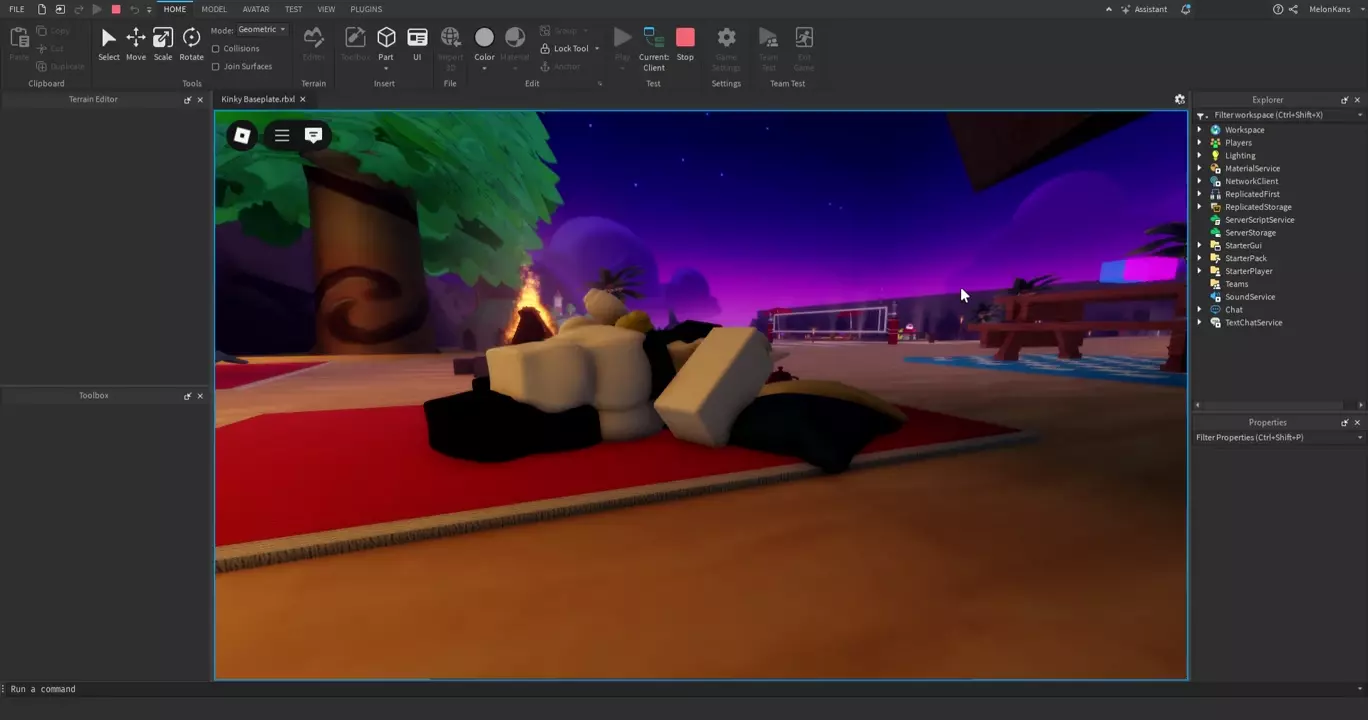Open the UI insert tool
Image resolution: width=1368 pixels, height=720 pixels.
(x=417, y=44)
